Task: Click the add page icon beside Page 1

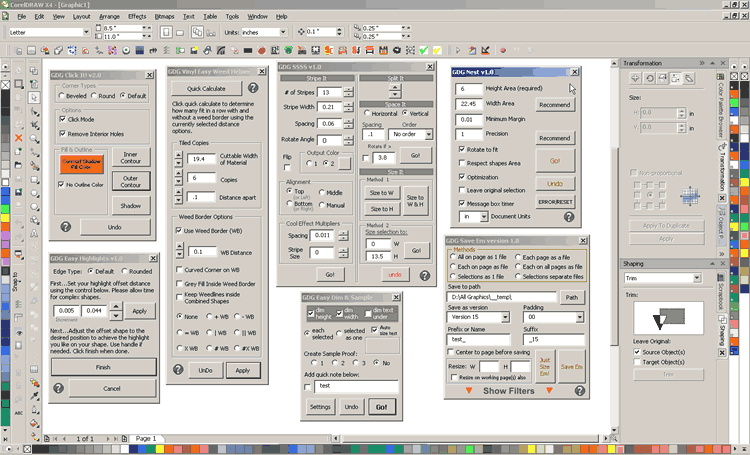Action: click(124, 438)
